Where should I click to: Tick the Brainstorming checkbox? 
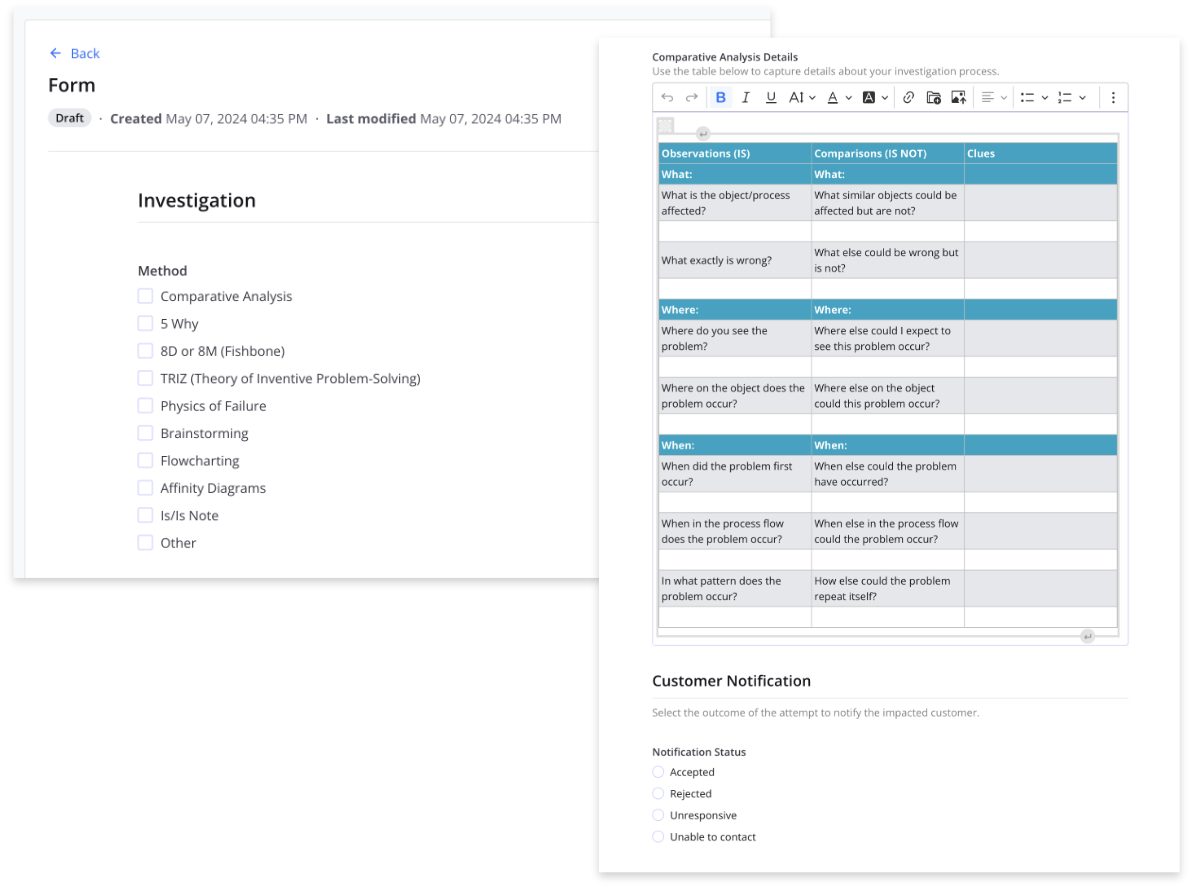click(146, 433)
